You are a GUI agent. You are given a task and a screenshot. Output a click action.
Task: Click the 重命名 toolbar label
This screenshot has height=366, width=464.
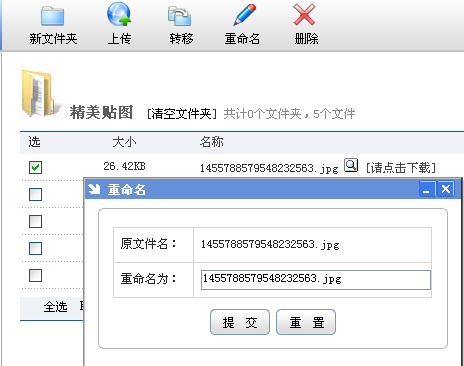tap(242, 39)
